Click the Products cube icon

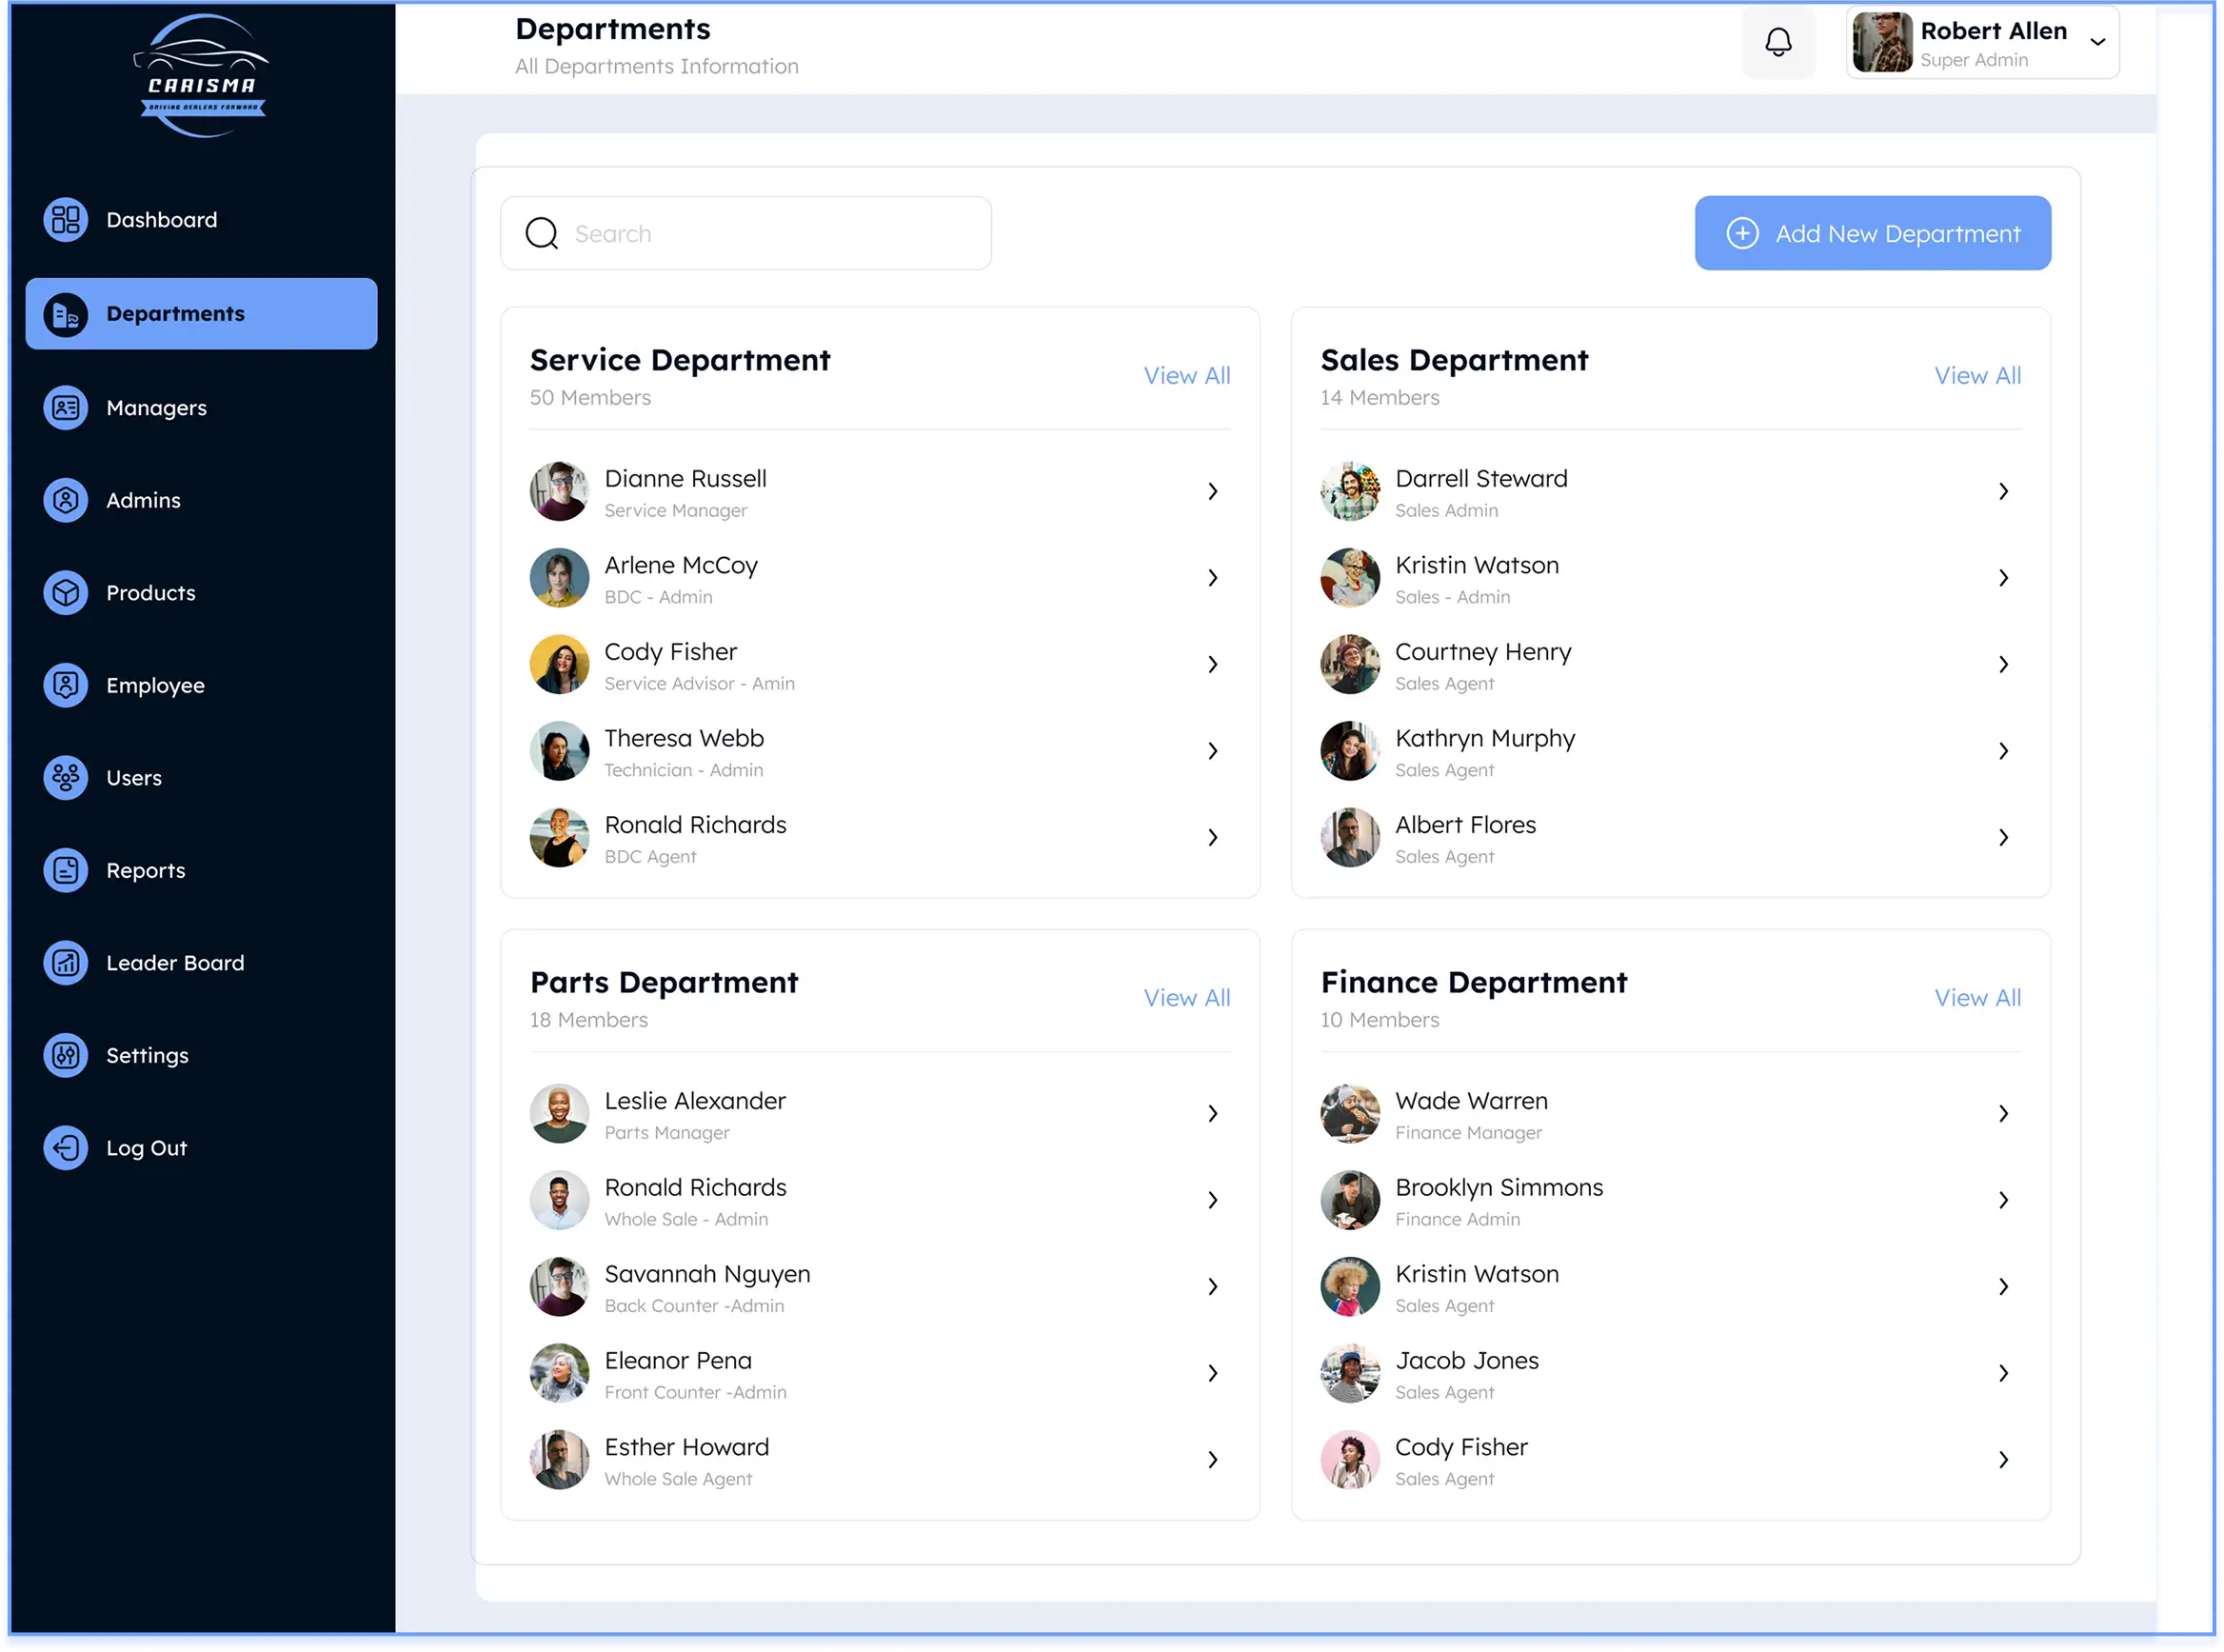click(x=66, y=593)
